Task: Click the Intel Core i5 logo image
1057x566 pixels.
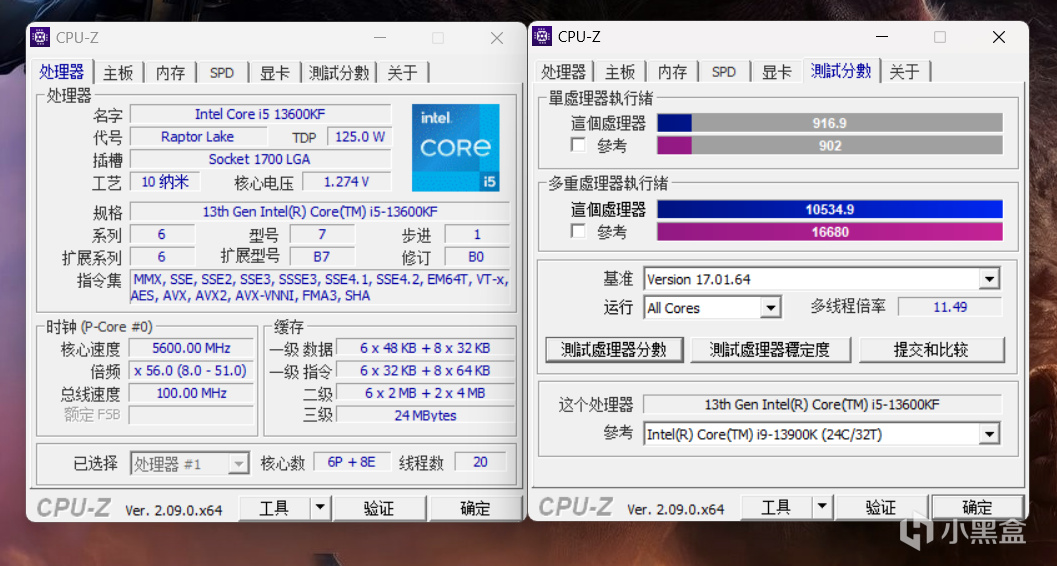Action: click(456, 148)
